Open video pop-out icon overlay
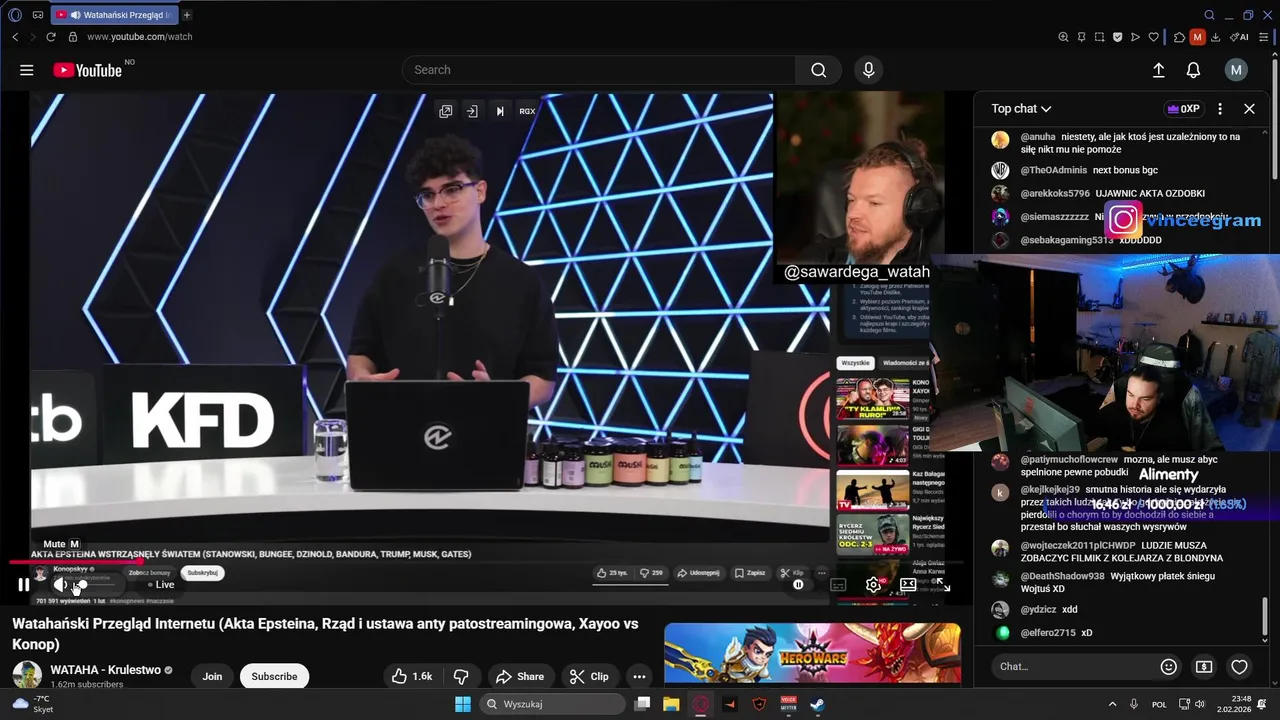This screenshot has height=720, width=1280. (x=446, y=111)
